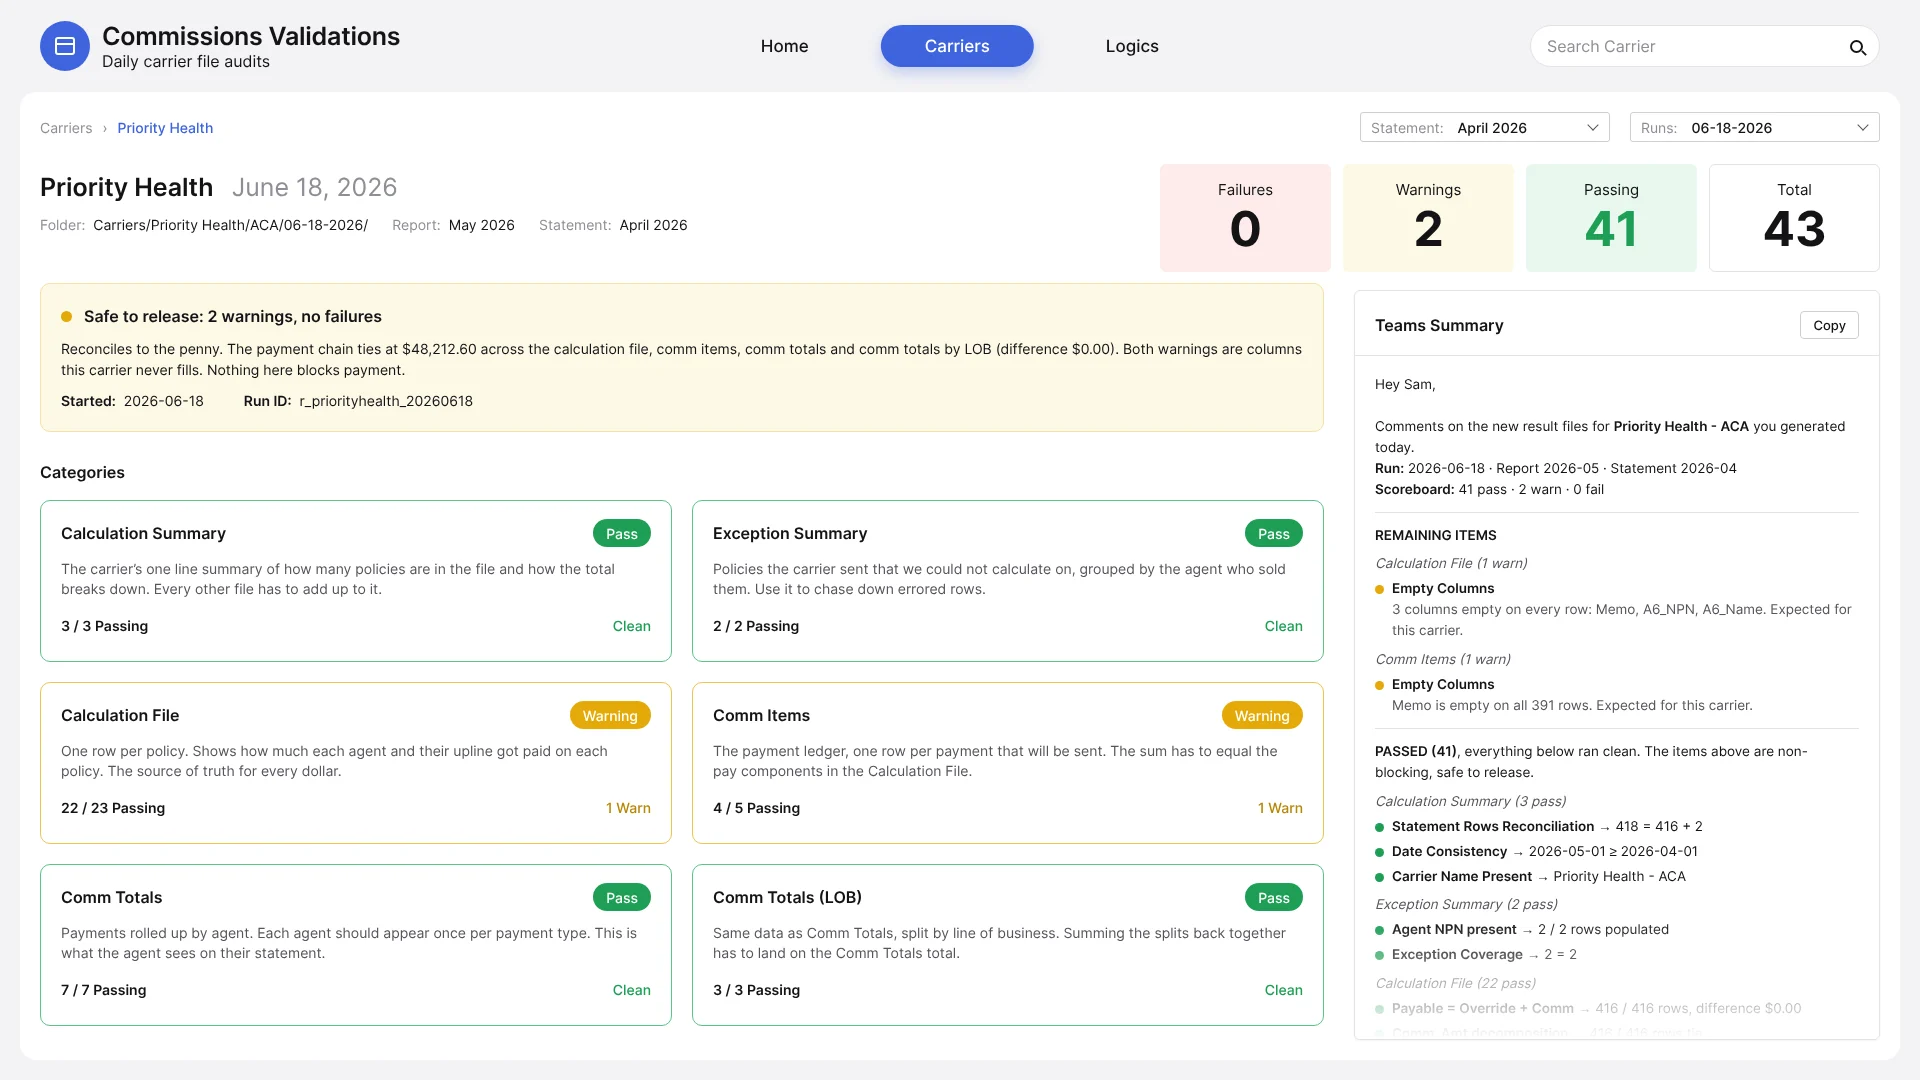Click '1 Warn' in Comm Items card

[1280, 808]
